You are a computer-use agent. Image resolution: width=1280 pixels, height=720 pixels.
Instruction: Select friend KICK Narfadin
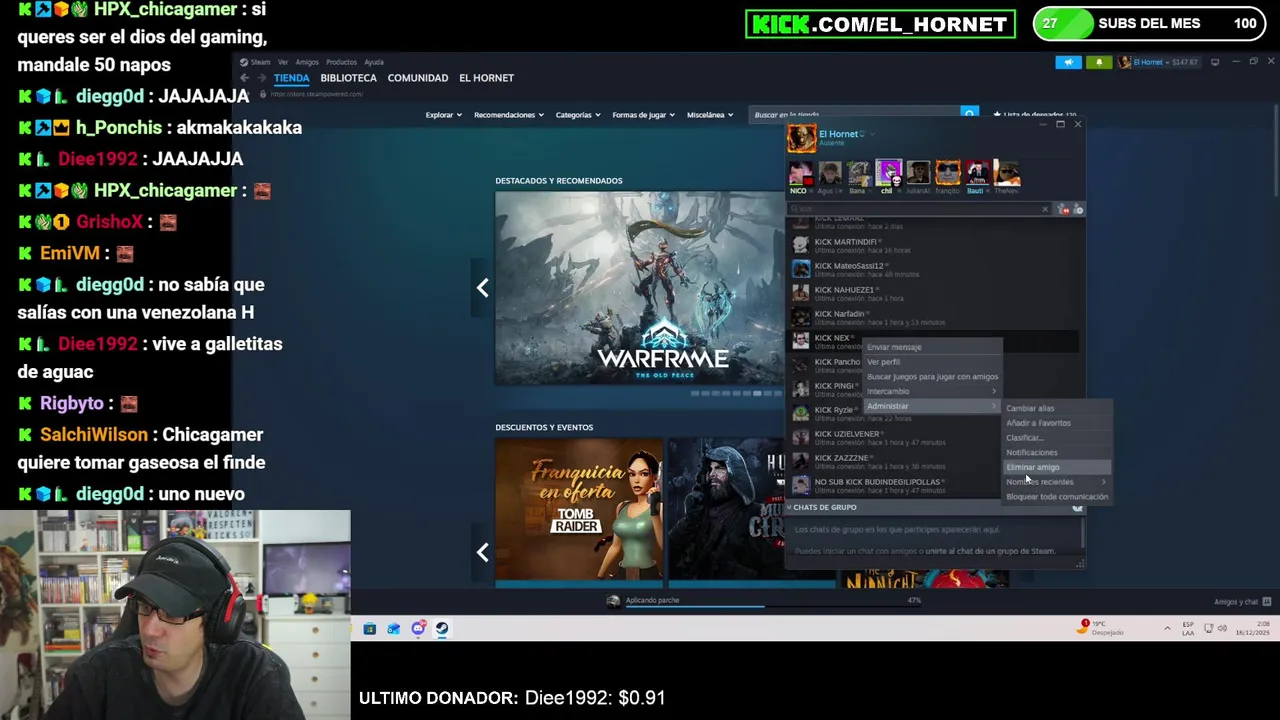933,317
